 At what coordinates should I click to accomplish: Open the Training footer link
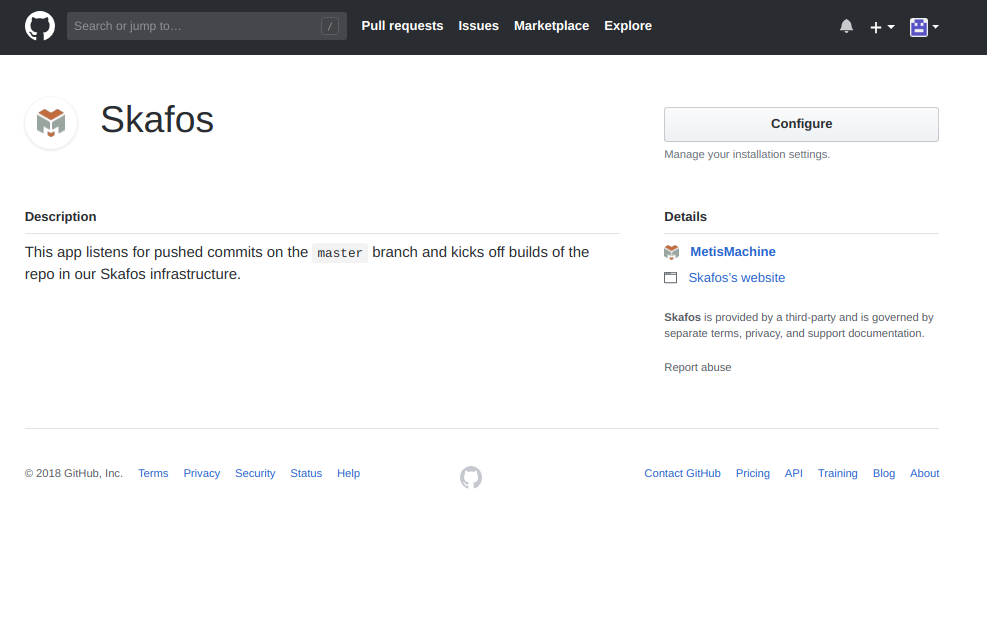(837, 473)
